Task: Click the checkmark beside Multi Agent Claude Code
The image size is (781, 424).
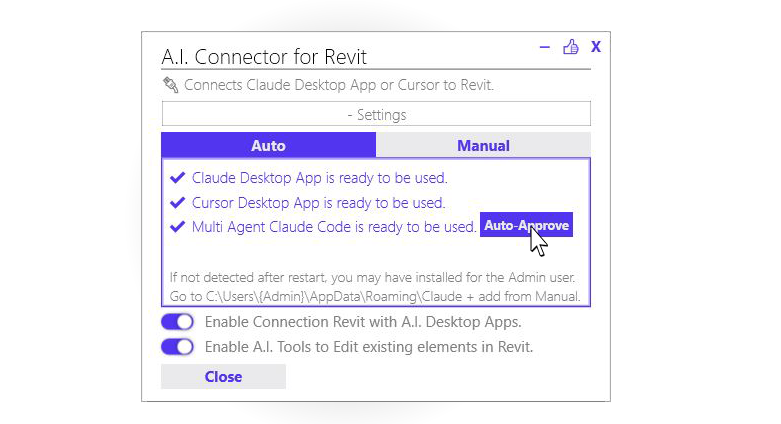Action: [x=178, y=227]
